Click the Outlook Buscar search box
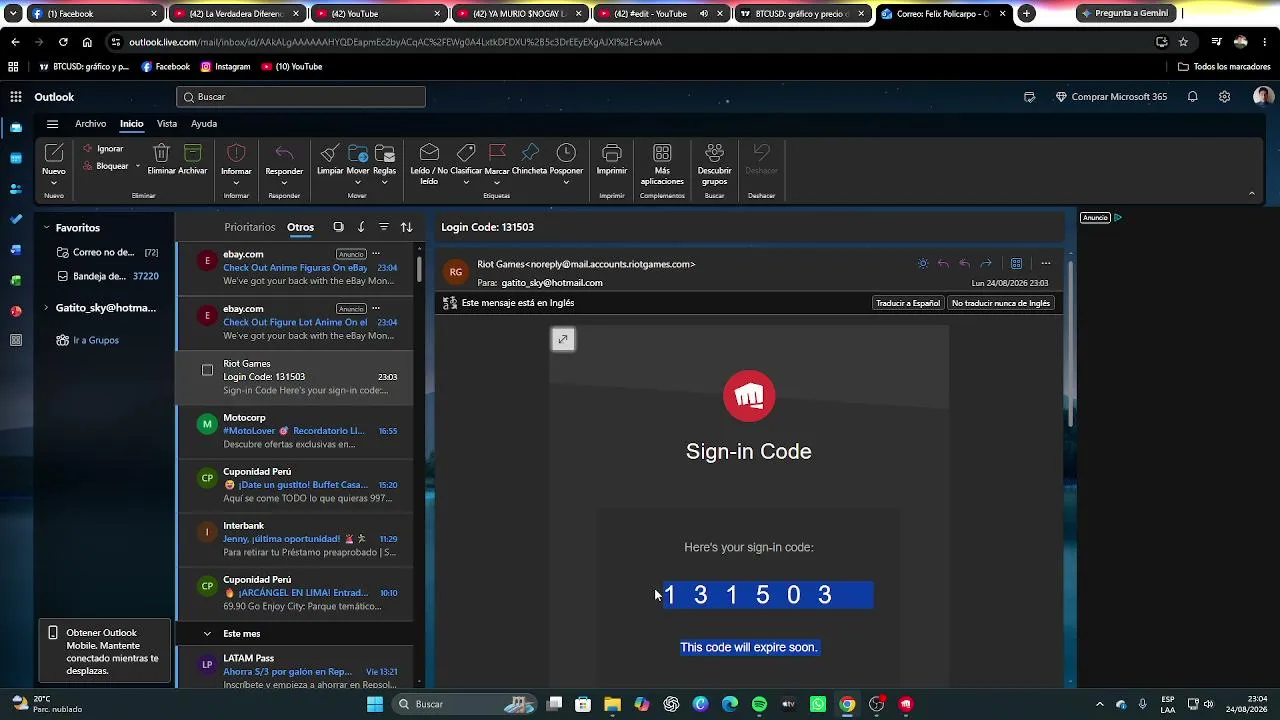 pyautogui.click(x=301, y=97)
